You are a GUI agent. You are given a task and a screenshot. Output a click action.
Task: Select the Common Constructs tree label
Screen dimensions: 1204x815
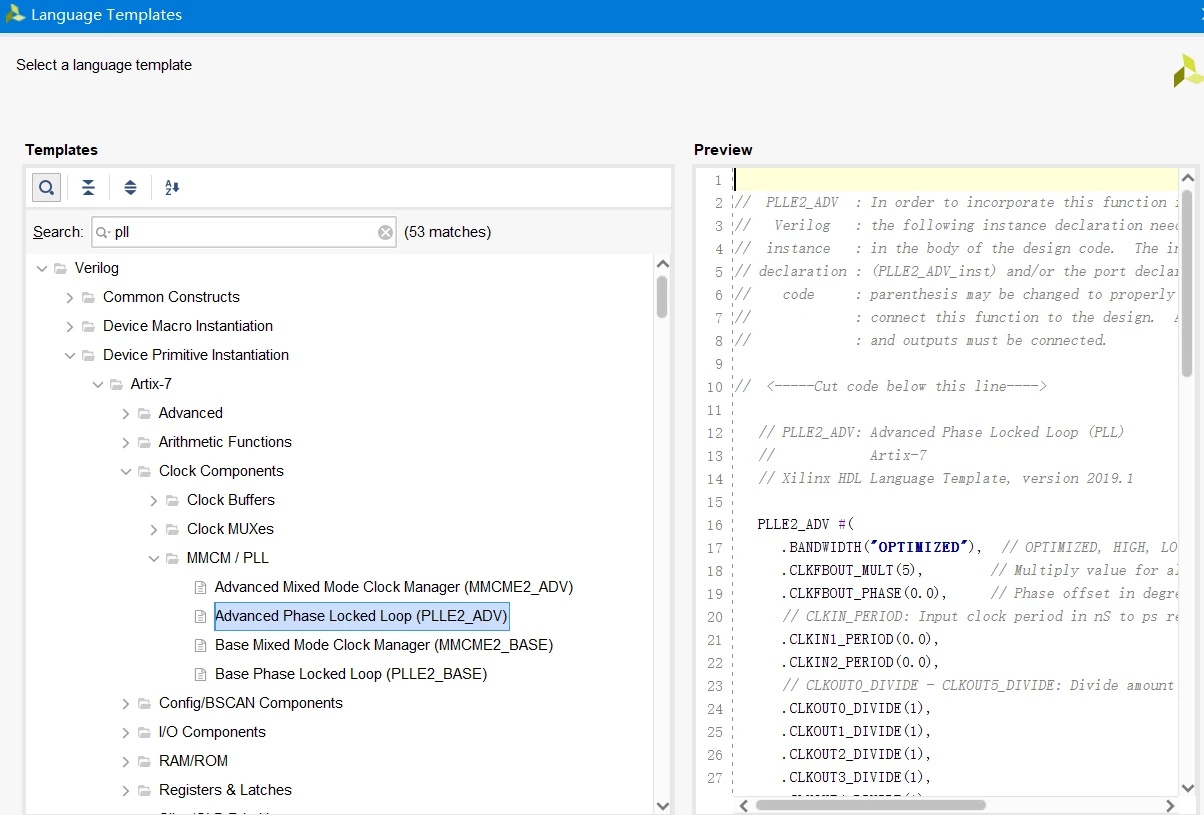(171, 297)
